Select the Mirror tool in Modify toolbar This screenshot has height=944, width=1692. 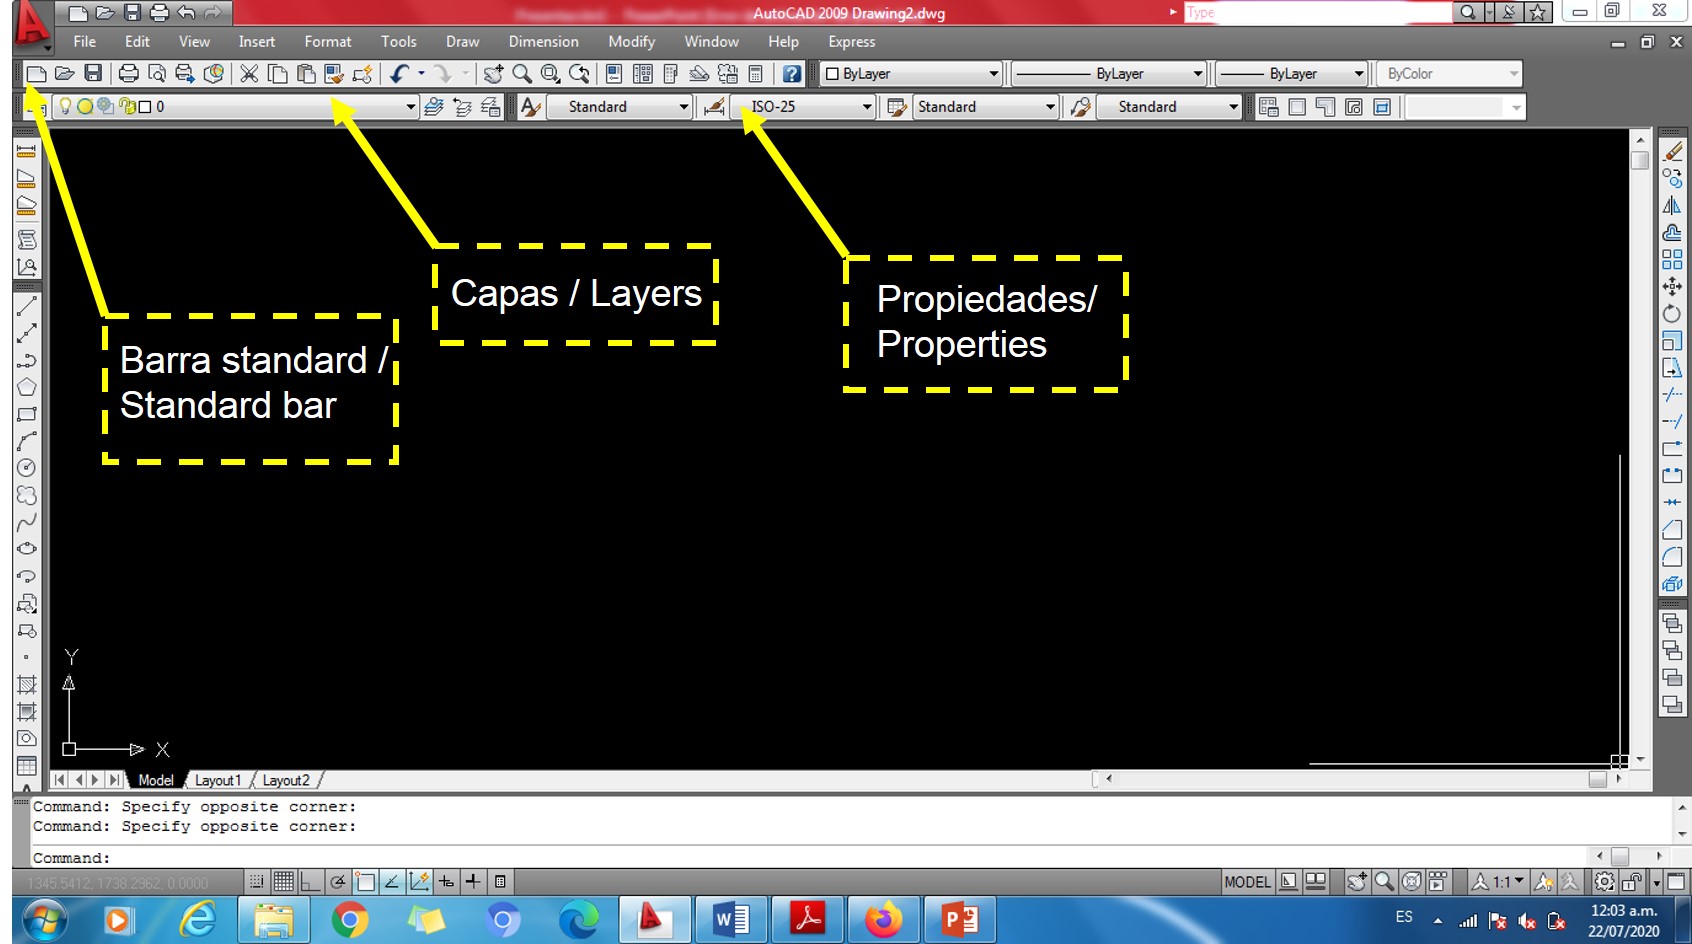coord(1672,206)
